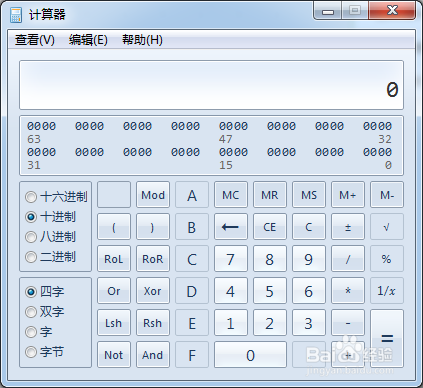Click the equals button
The width and height of the screenshot is (423, 388).
[387, 339]
